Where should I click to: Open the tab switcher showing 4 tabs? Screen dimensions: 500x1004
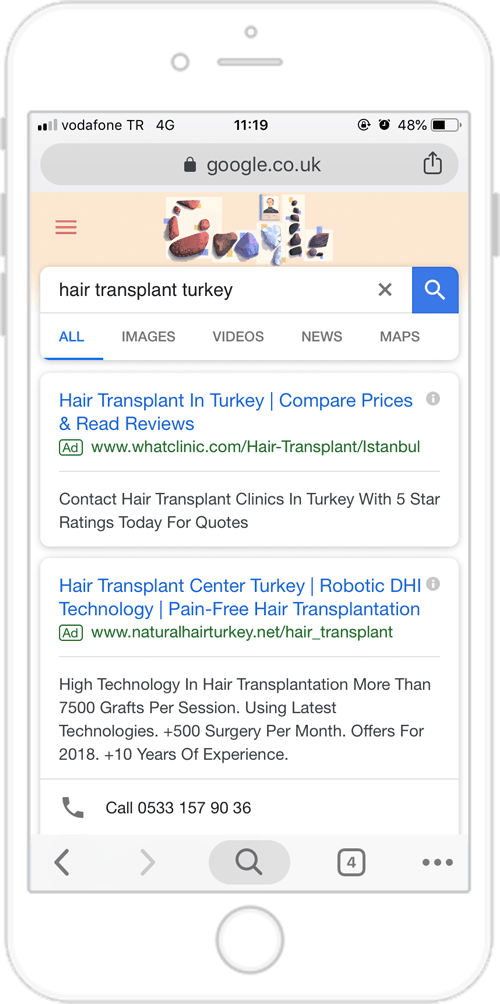(x=351, y=862)
